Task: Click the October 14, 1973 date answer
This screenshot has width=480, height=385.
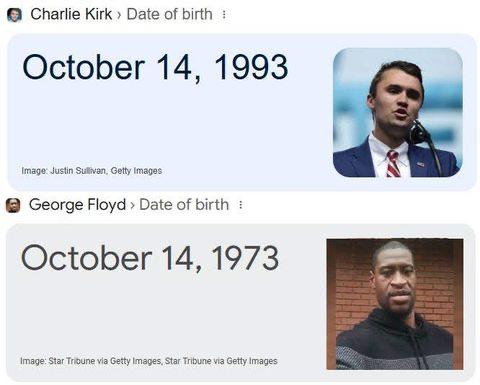Action: tap(150, 258)
